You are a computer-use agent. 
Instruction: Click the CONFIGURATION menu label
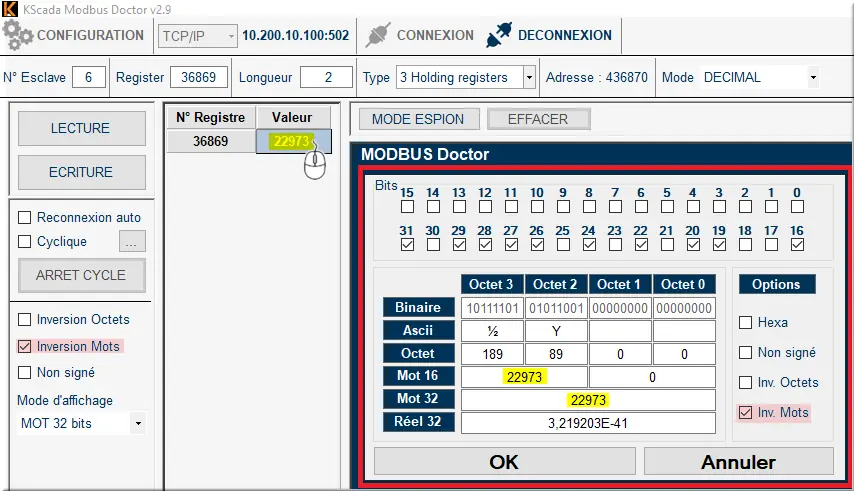(x=90, y=35)
